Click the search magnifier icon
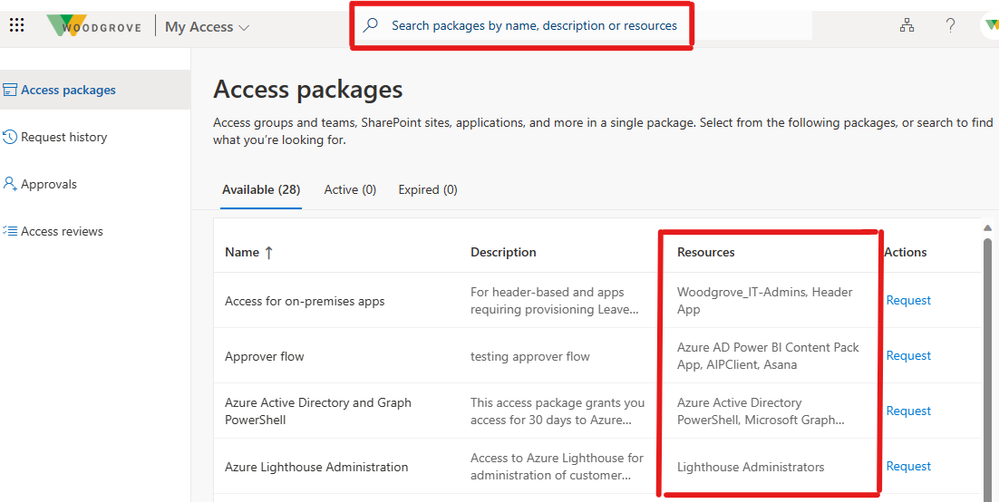Viewport: 999px width, 502px height. pos(371,26)
